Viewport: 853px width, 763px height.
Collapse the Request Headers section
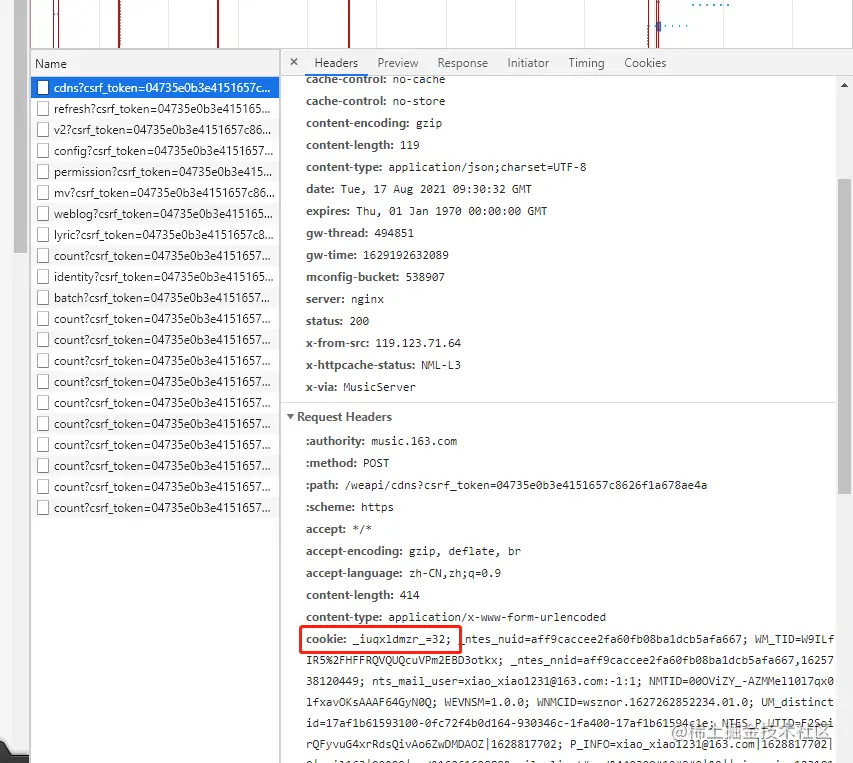(x=290, y=417)
